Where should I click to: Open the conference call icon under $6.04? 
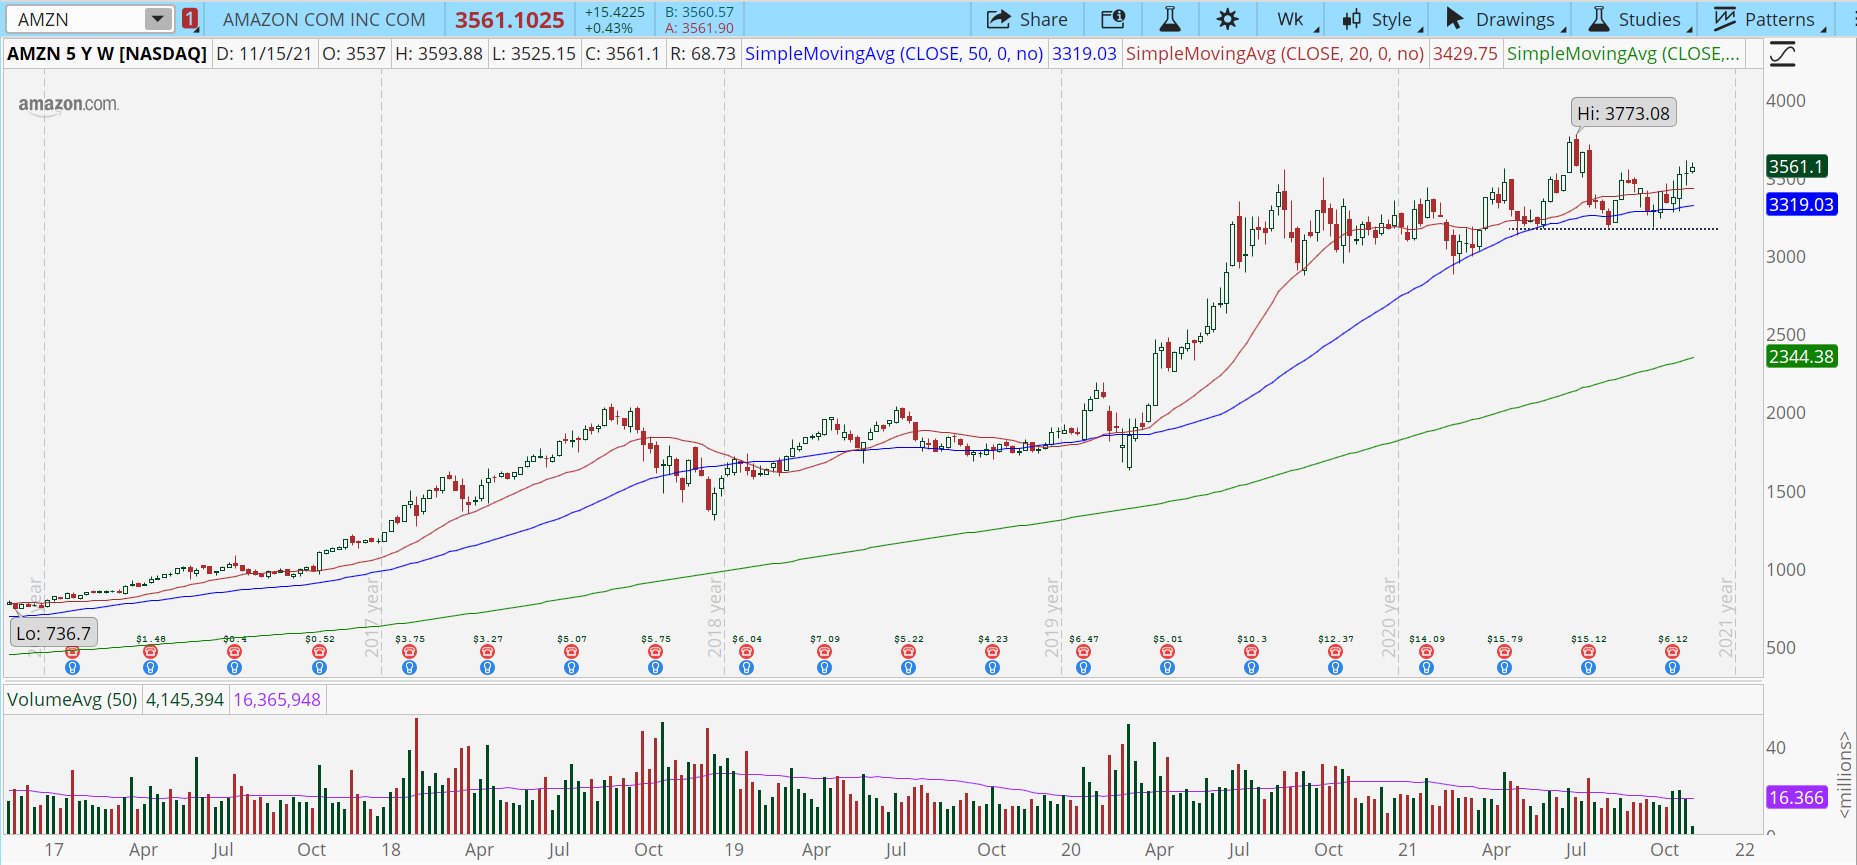point(746,652)
